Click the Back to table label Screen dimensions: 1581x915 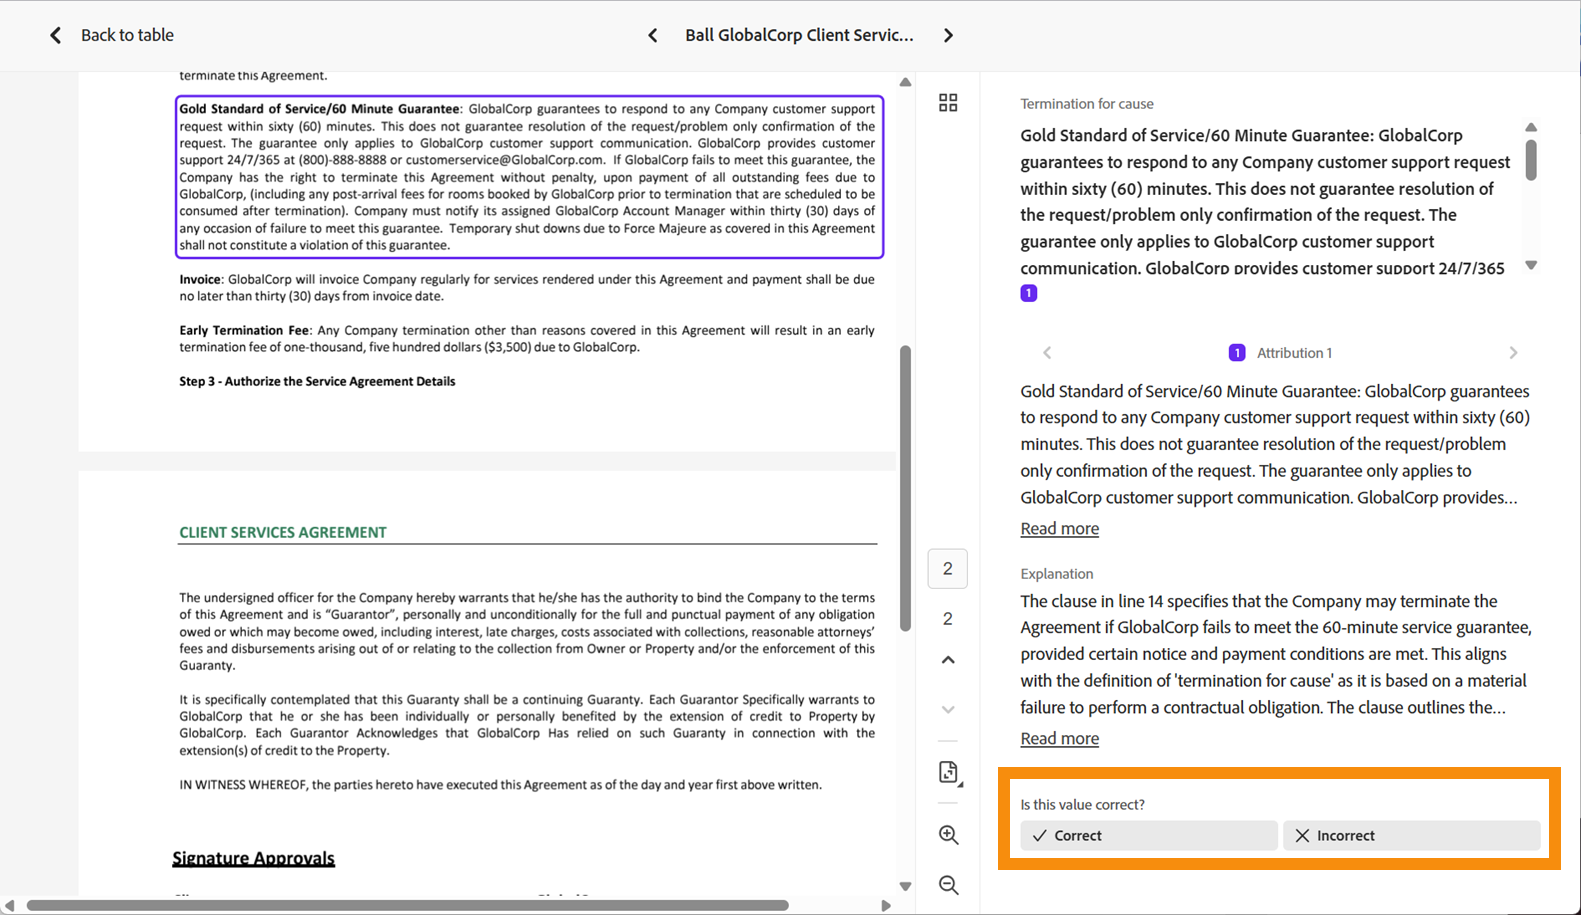pos(127,35)
